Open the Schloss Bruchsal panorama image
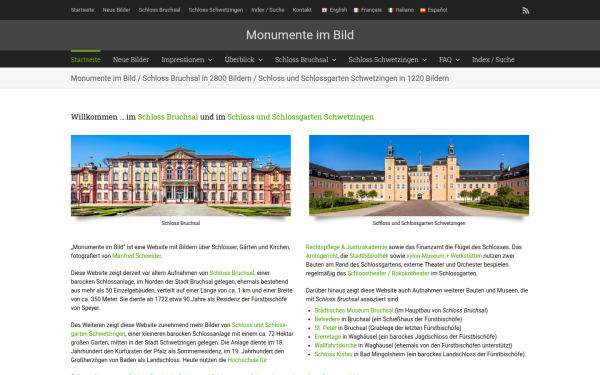 click(x=181, y=176)
